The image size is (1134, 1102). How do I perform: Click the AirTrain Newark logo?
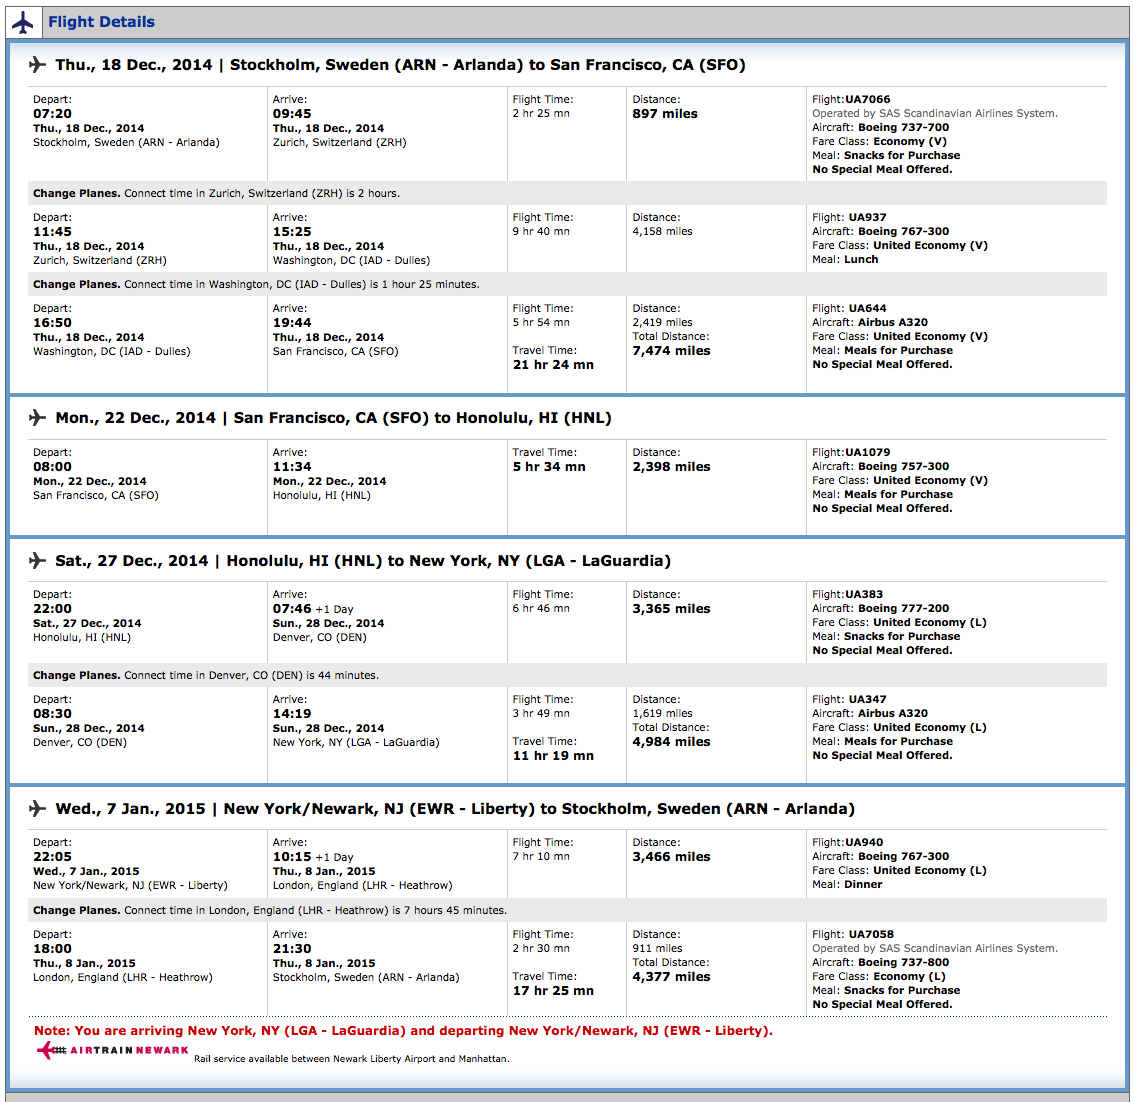[113, 1050]
